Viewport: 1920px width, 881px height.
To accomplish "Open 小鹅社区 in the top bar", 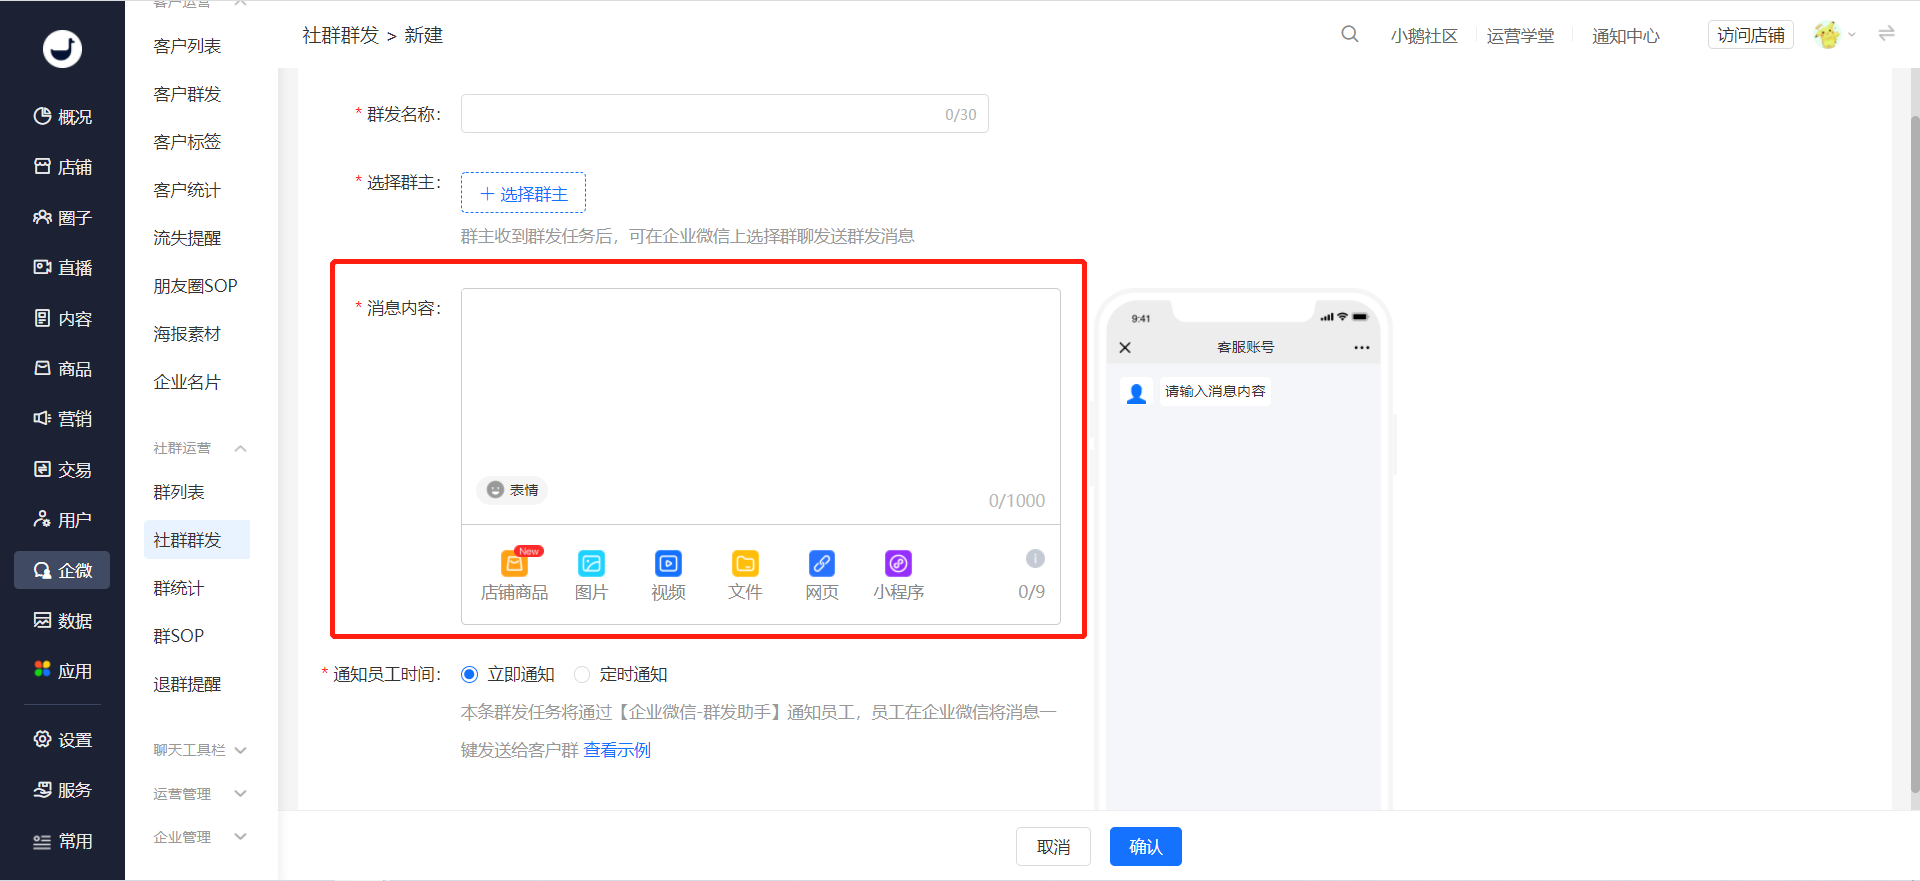I will click(1424, 36).
